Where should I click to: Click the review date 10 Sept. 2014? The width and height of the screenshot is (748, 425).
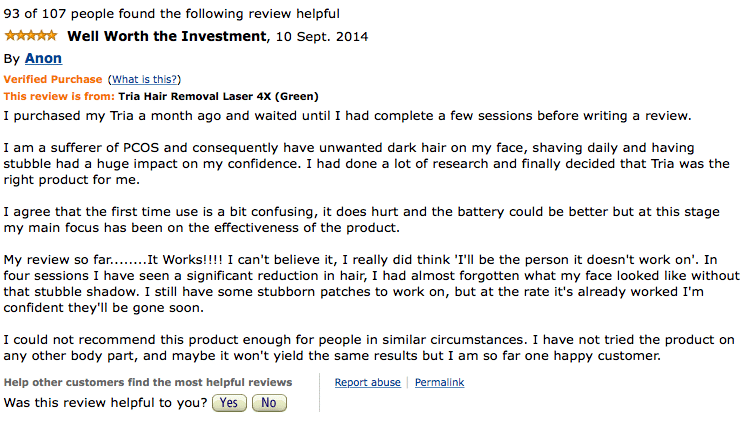pyautogui.click(x=322, y=37)
